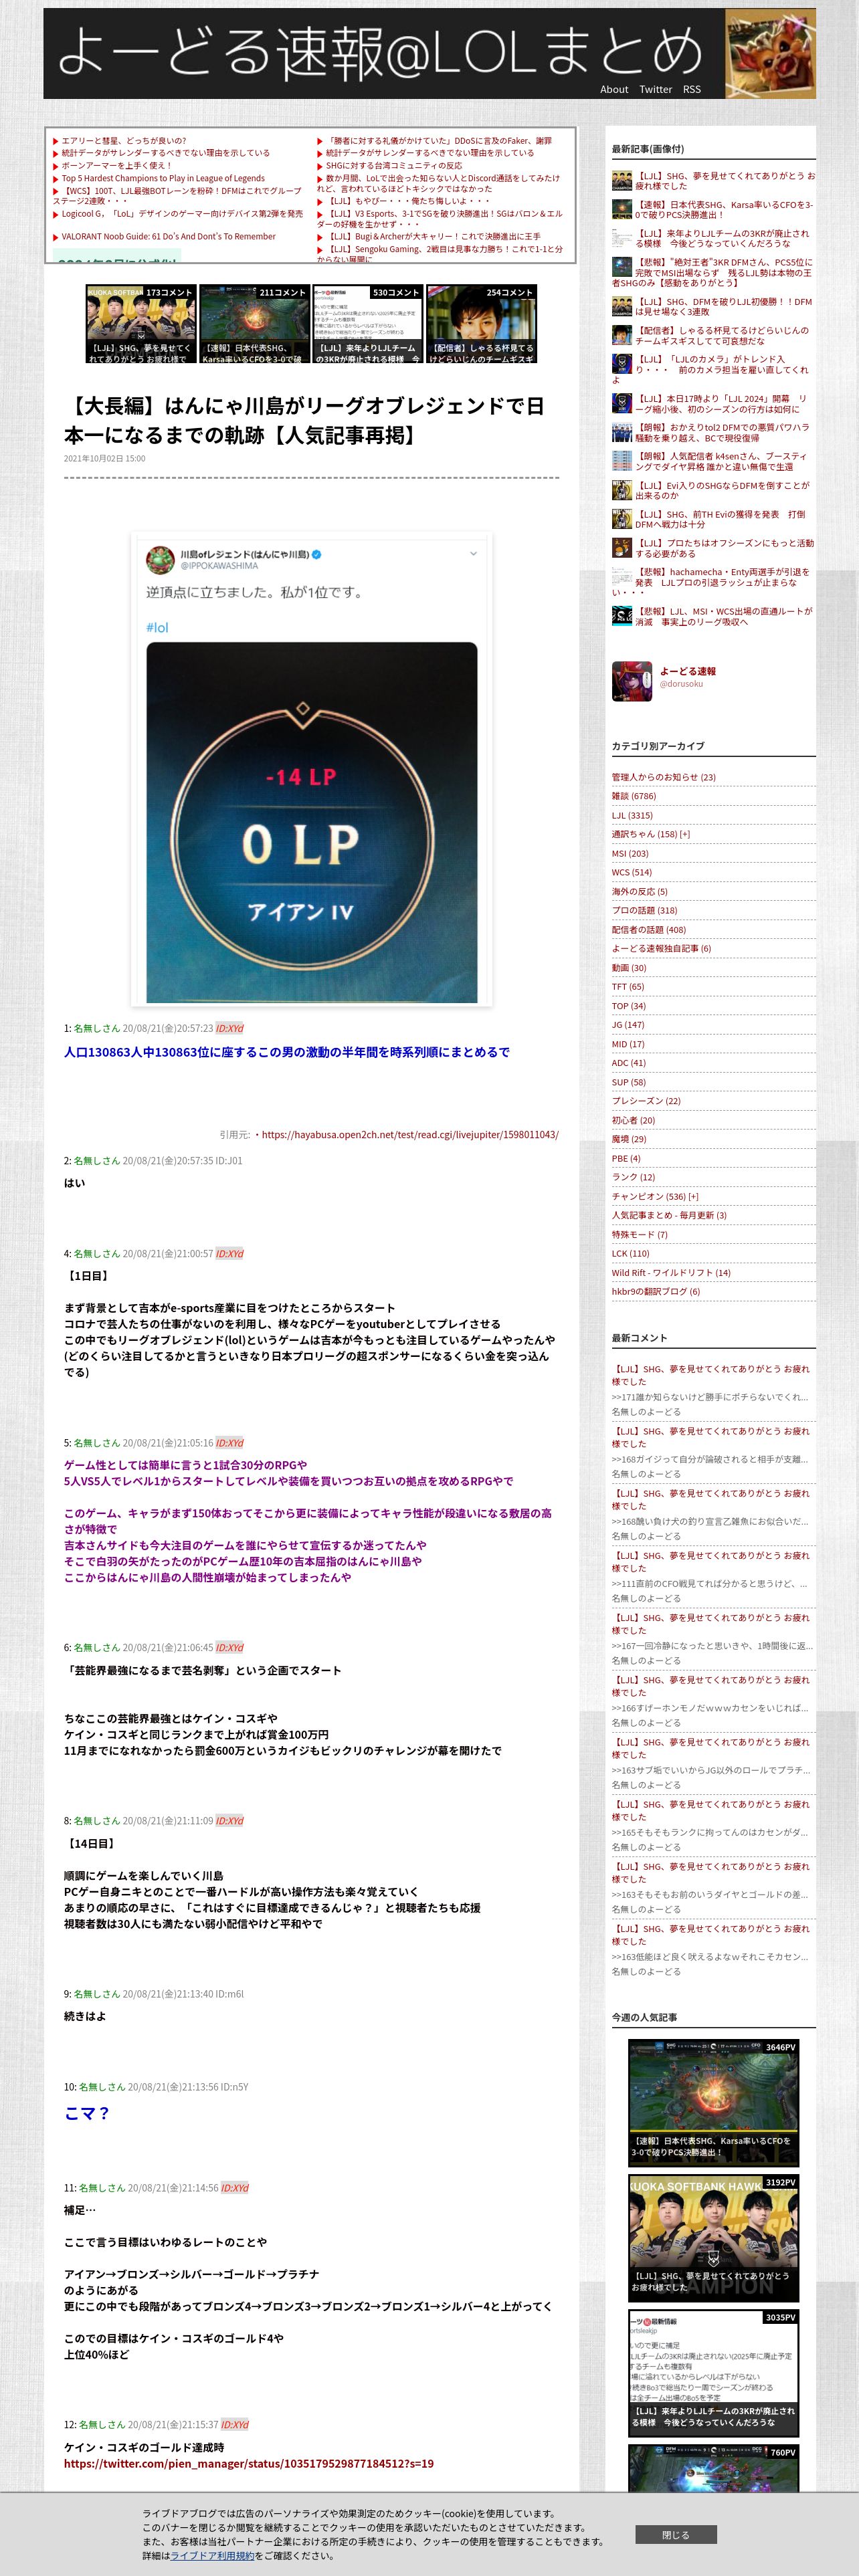Open category Wild Rift - ワイルドリフト (14)

(x=671, y=1272)
